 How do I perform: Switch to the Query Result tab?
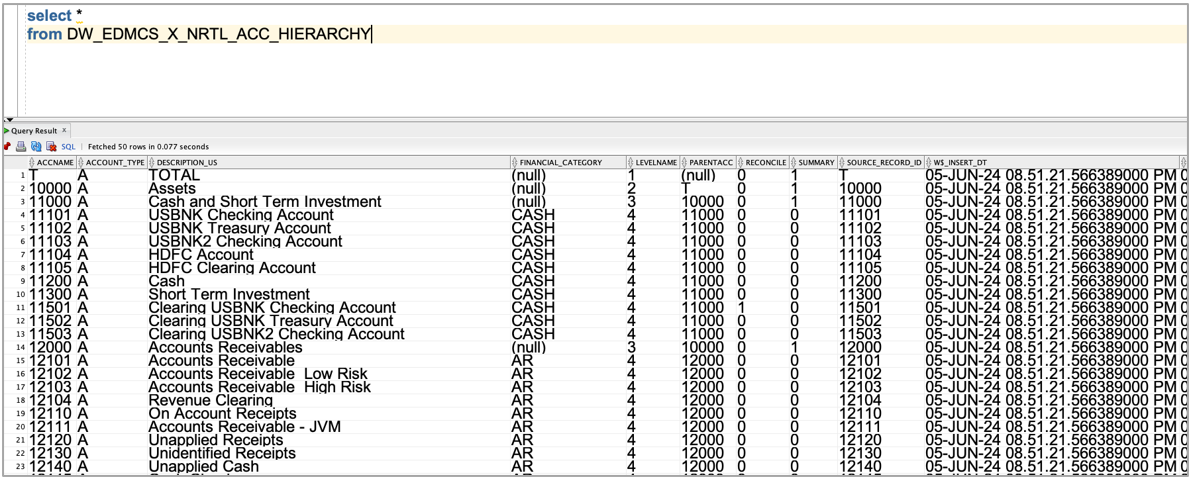(x=33, y=131)
